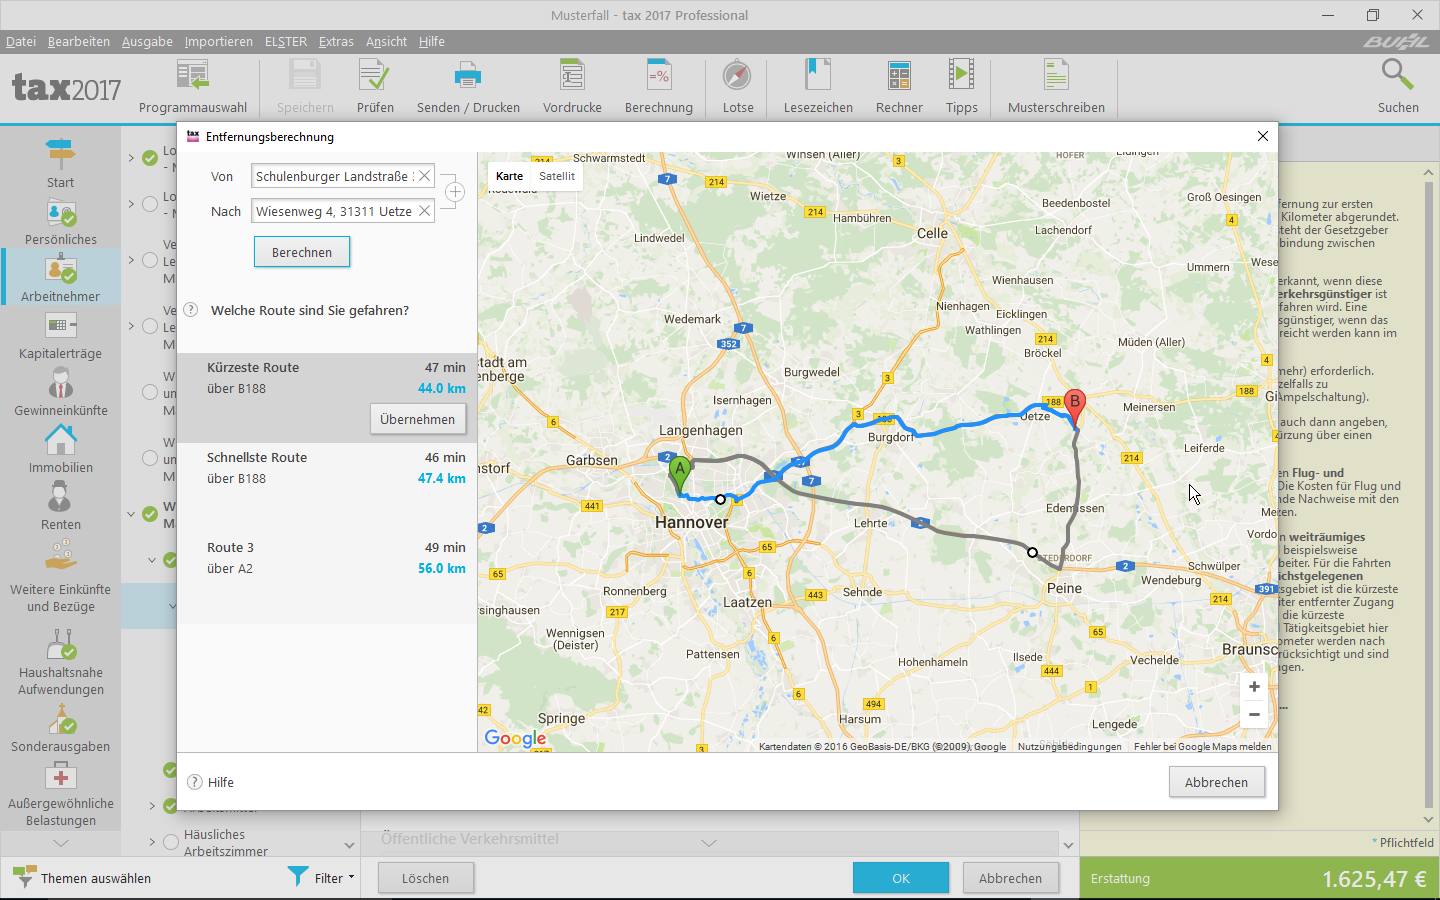The image size is (1440, 900).
Task: Open Immobilien section in sidebar
Action: point(60,450)
